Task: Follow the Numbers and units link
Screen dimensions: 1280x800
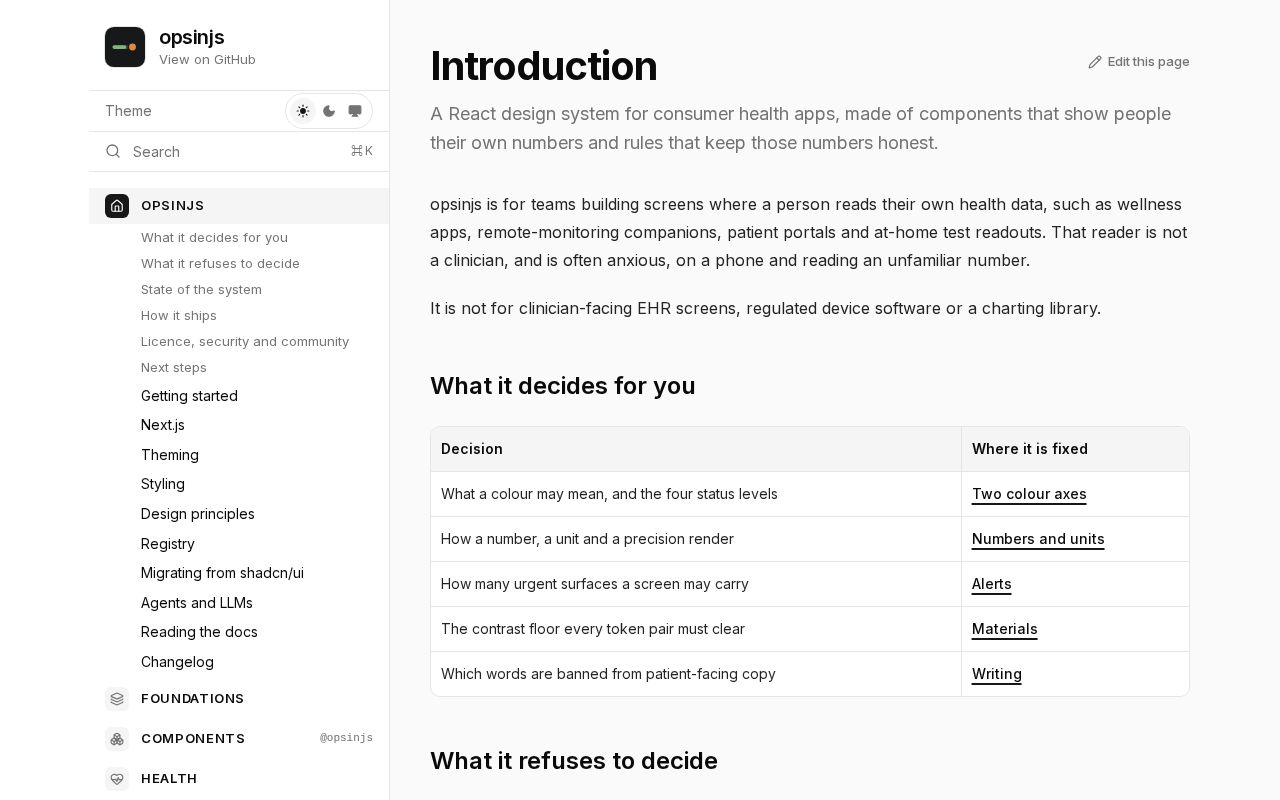Action: click(x=1038, y=539)
